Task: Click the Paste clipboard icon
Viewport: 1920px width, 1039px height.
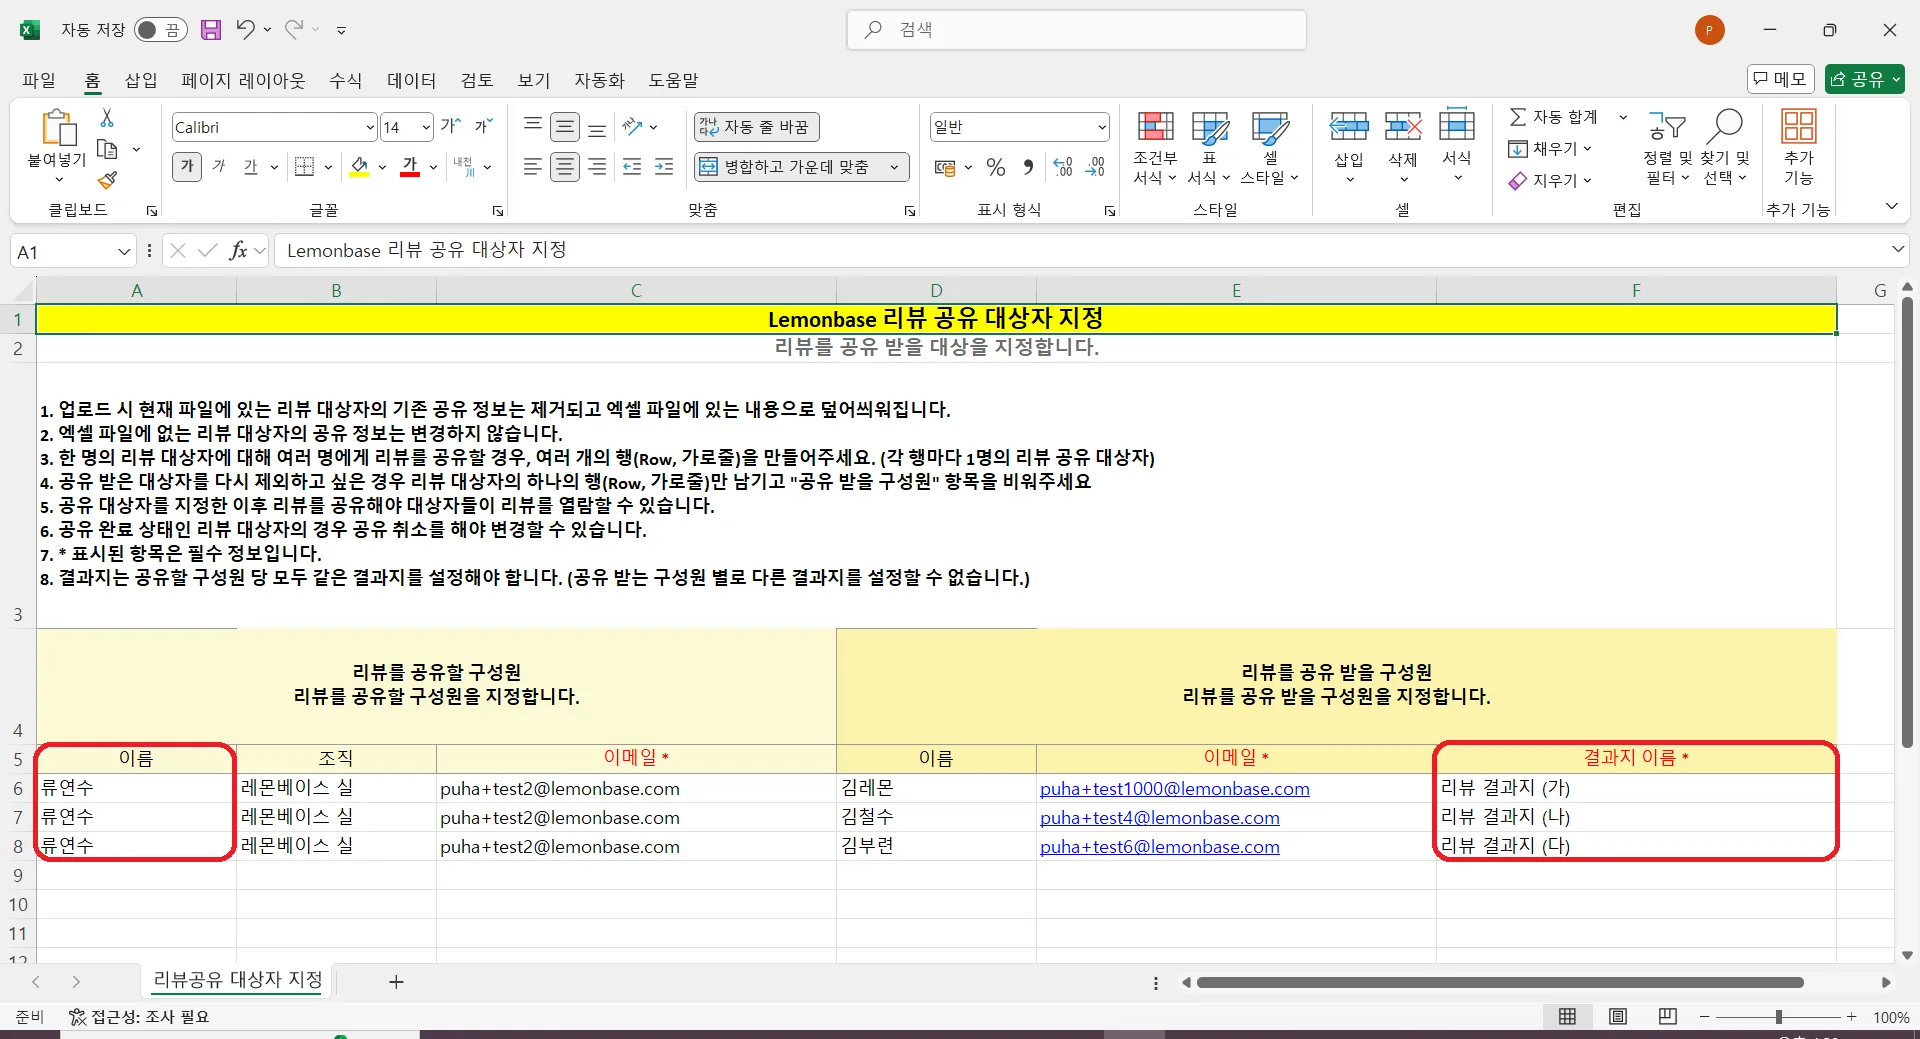Action: click(58, 128)
